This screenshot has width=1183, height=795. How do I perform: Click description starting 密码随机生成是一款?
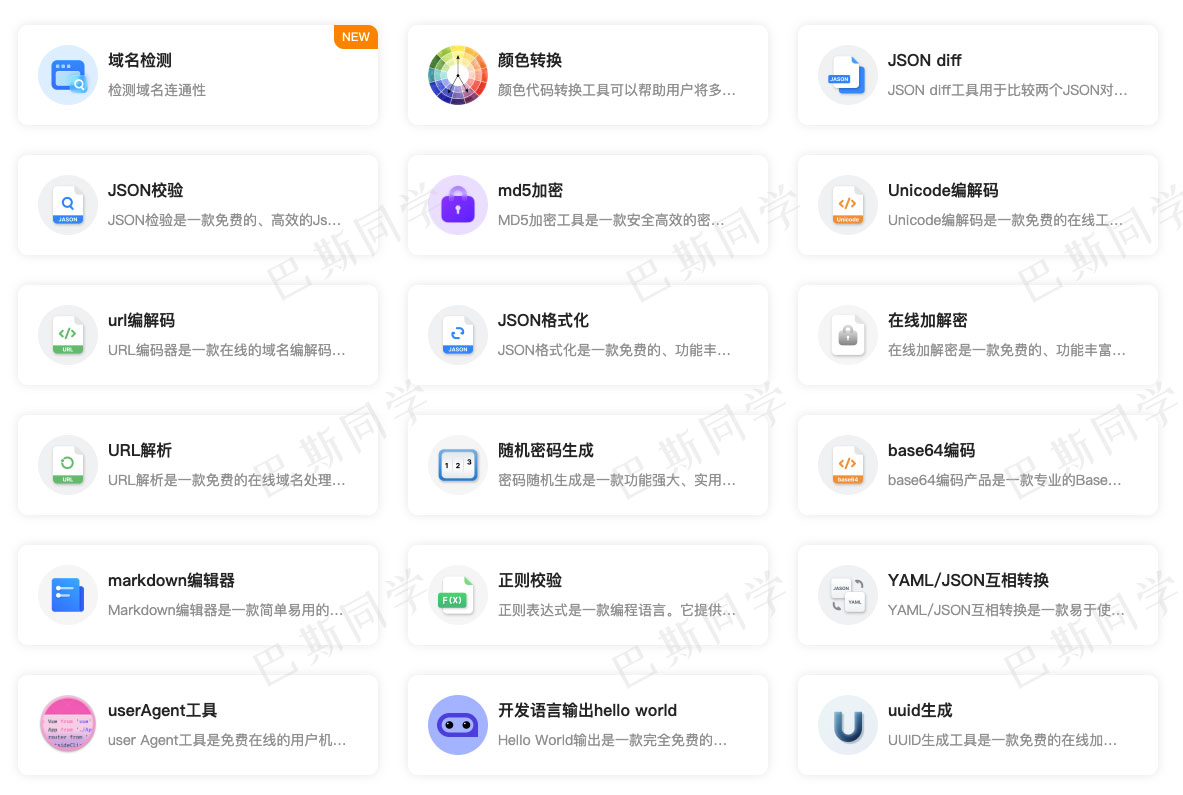click(616, 480)
